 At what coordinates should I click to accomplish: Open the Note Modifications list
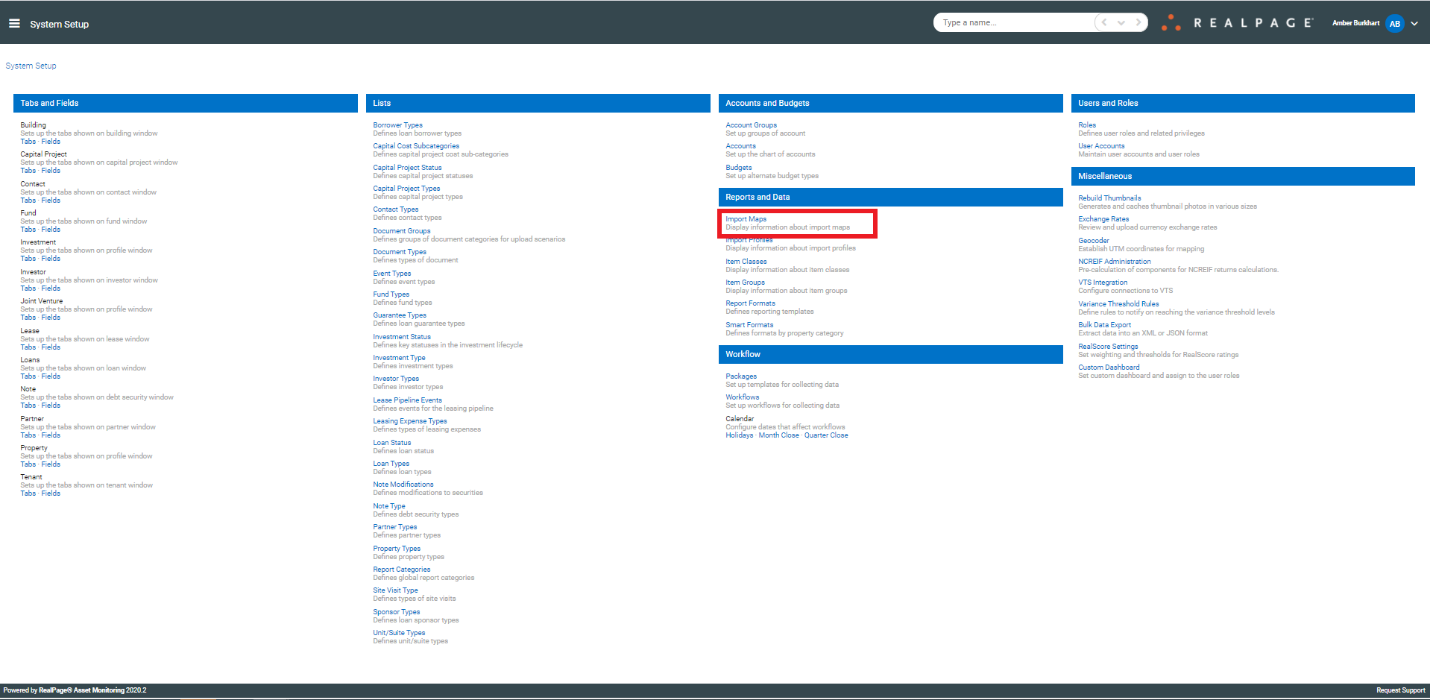403,485
